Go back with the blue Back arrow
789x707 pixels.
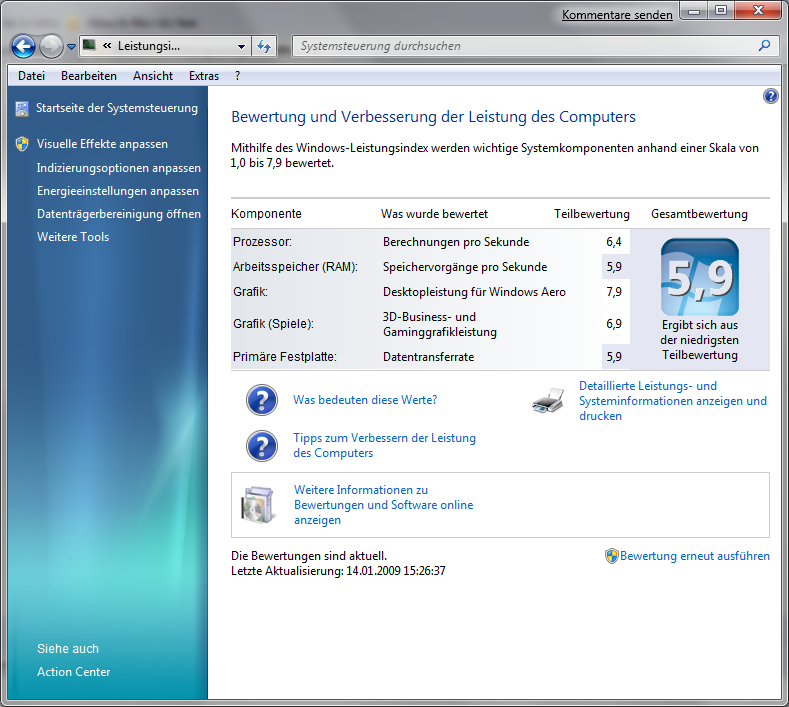(23, 46)
